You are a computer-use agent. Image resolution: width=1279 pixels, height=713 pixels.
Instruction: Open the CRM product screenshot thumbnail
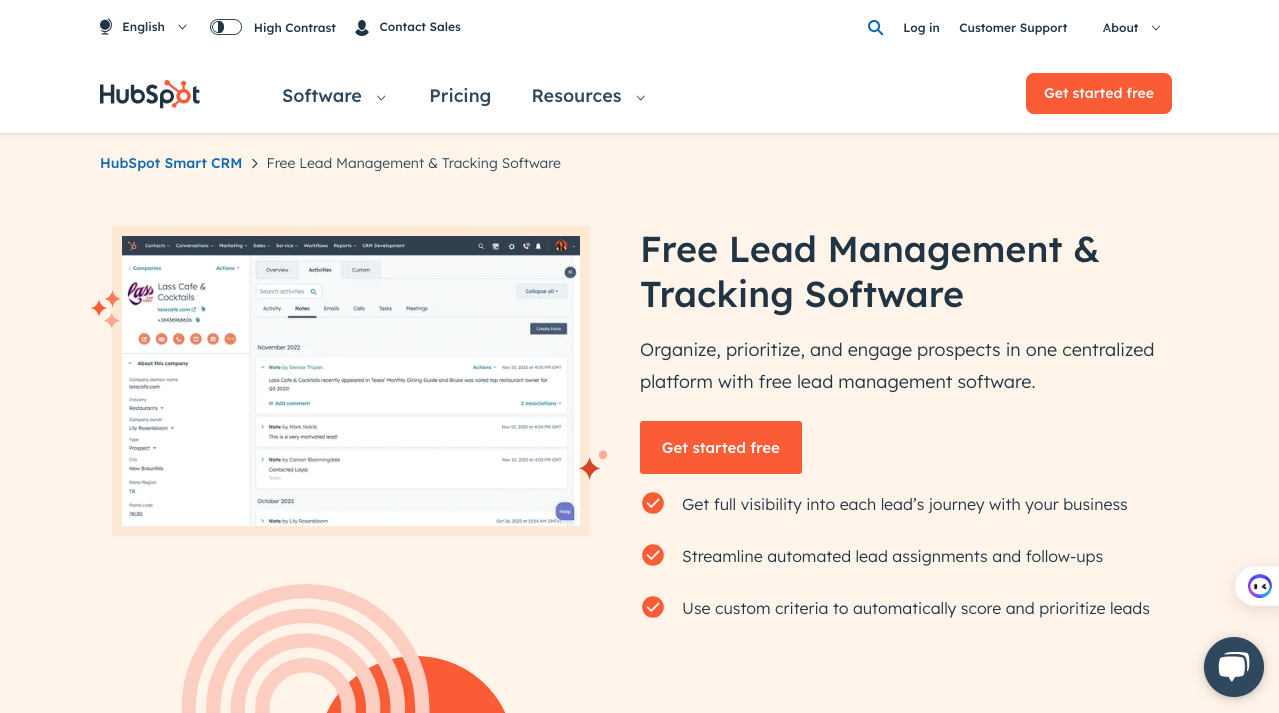point(351,381)
